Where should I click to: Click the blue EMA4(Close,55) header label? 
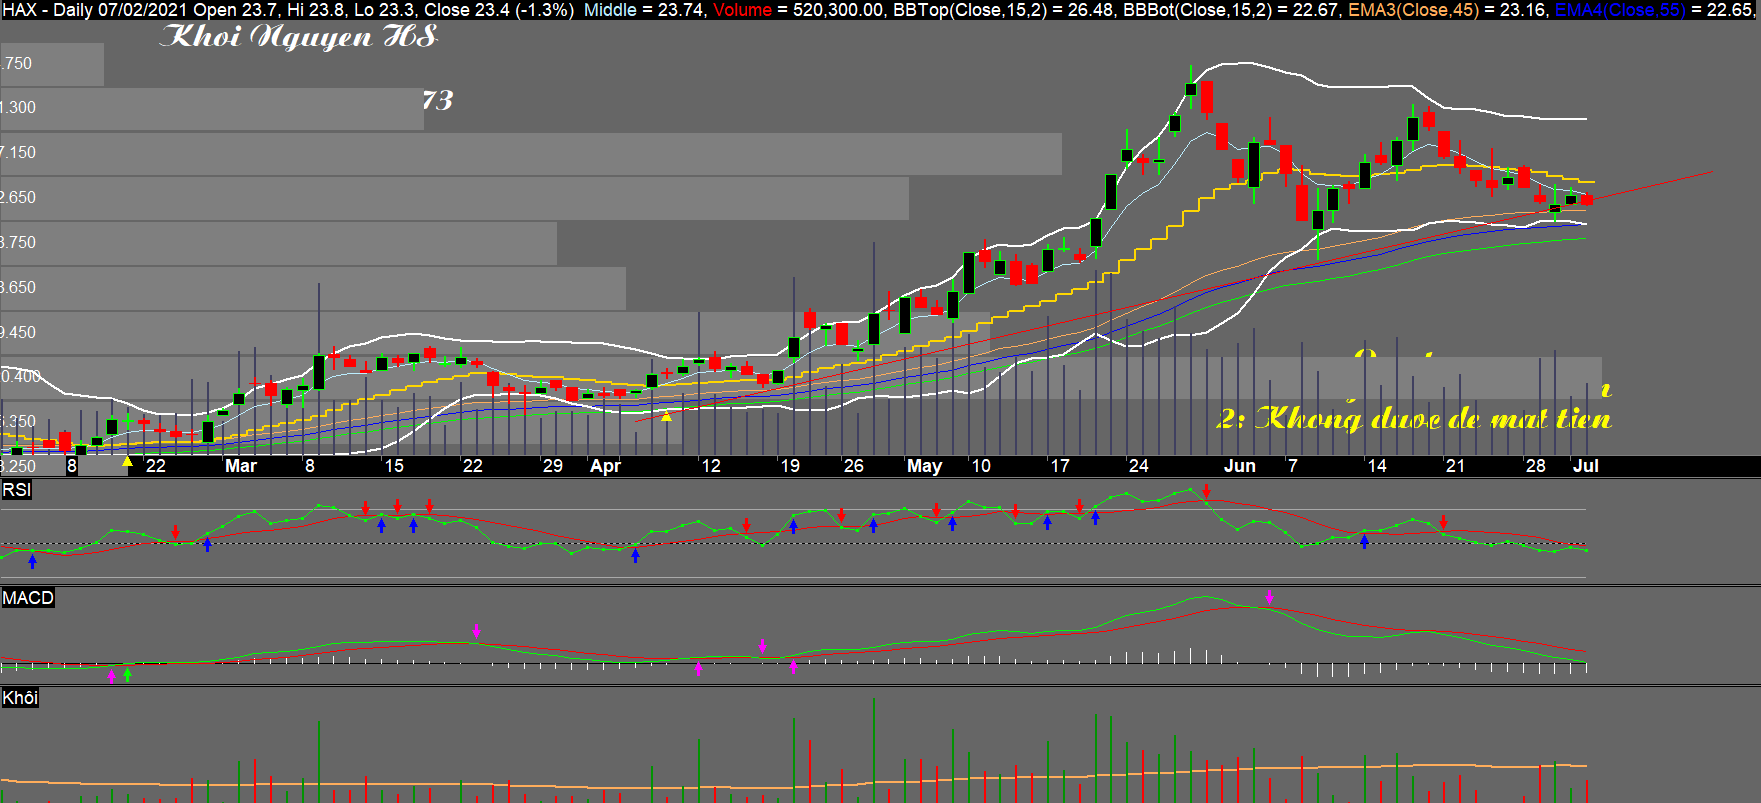(x=1620, y=10)
